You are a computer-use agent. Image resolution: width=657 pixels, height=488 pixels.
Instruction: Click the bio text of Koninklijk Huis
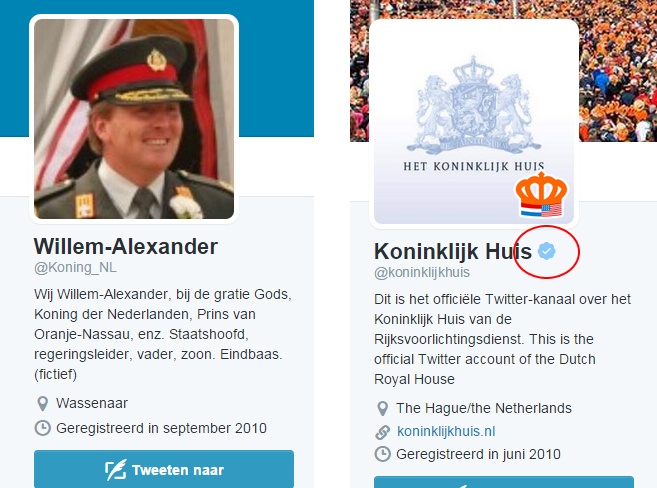(502, 339)
